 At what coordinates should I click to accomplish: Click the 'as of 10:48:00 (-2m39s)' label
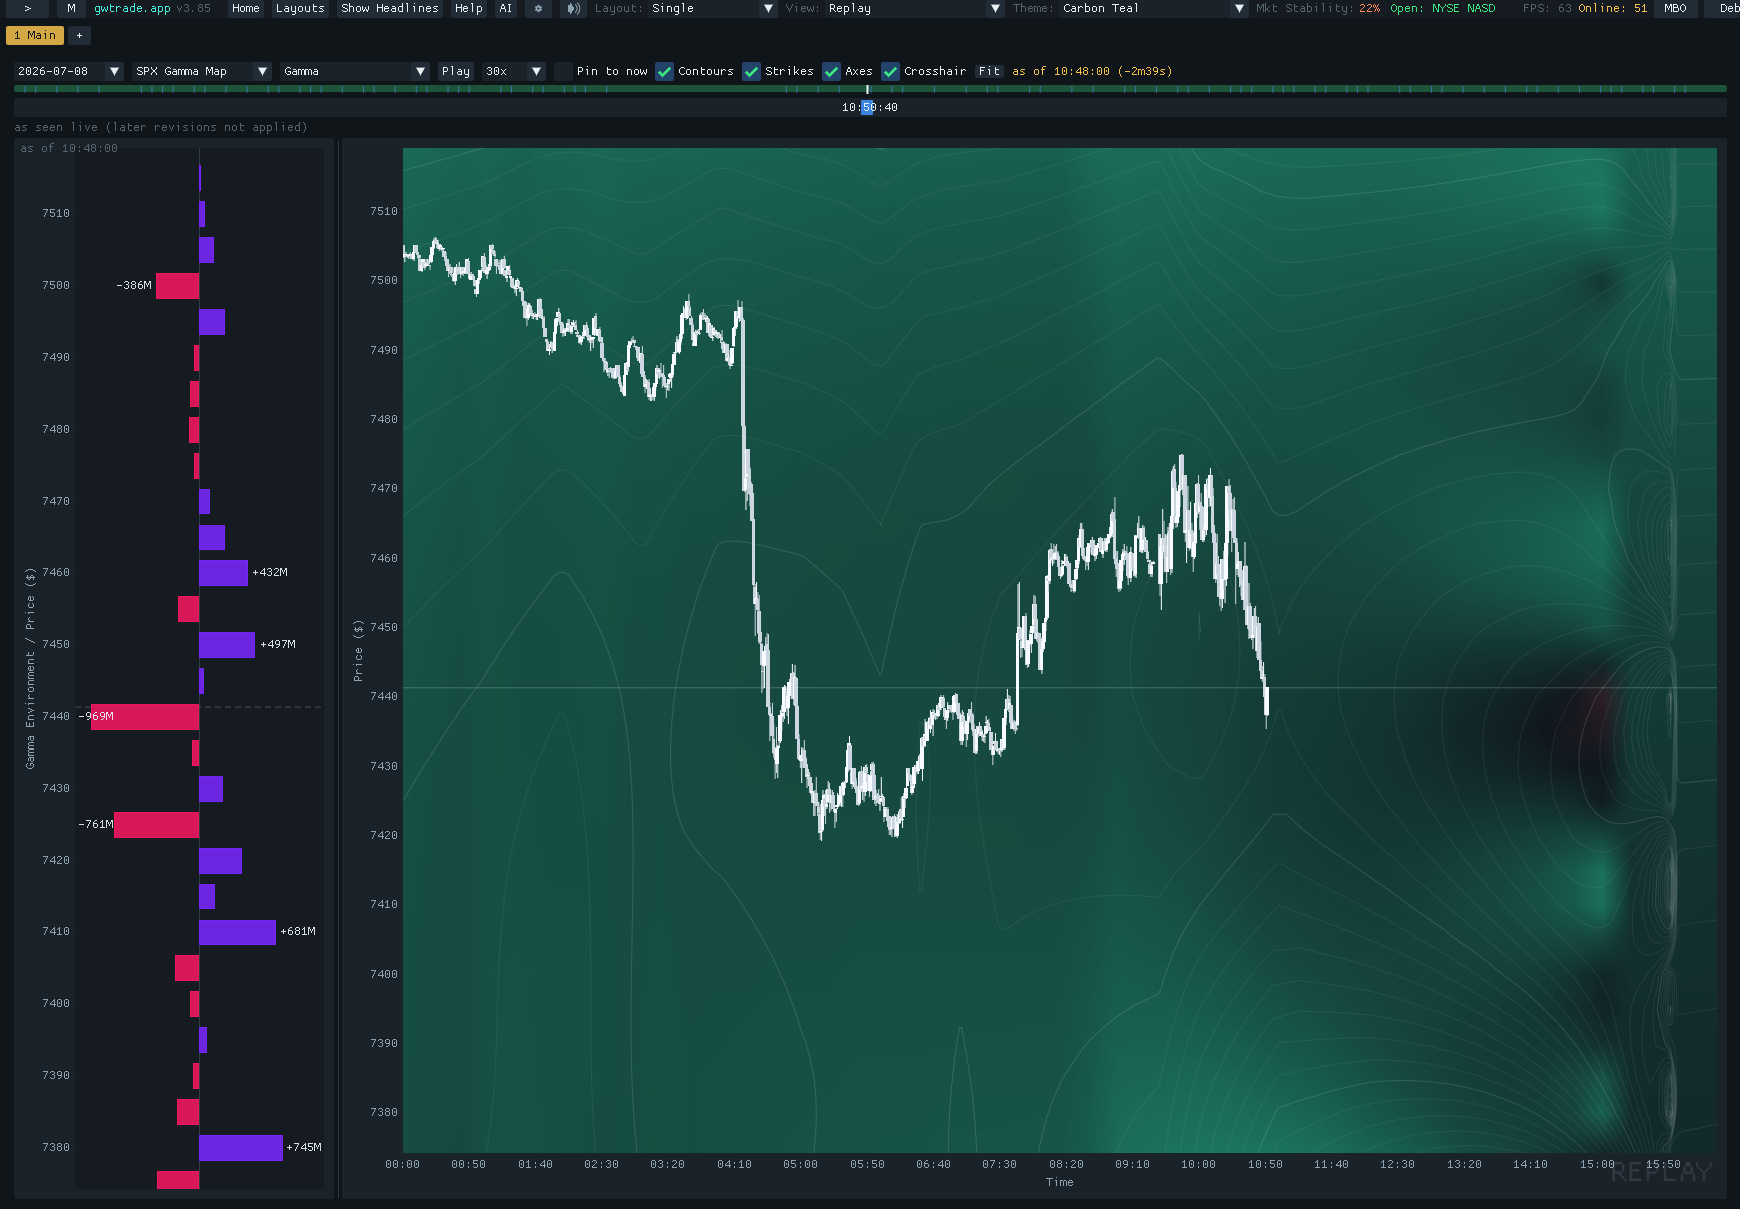tap(1092, 71)
